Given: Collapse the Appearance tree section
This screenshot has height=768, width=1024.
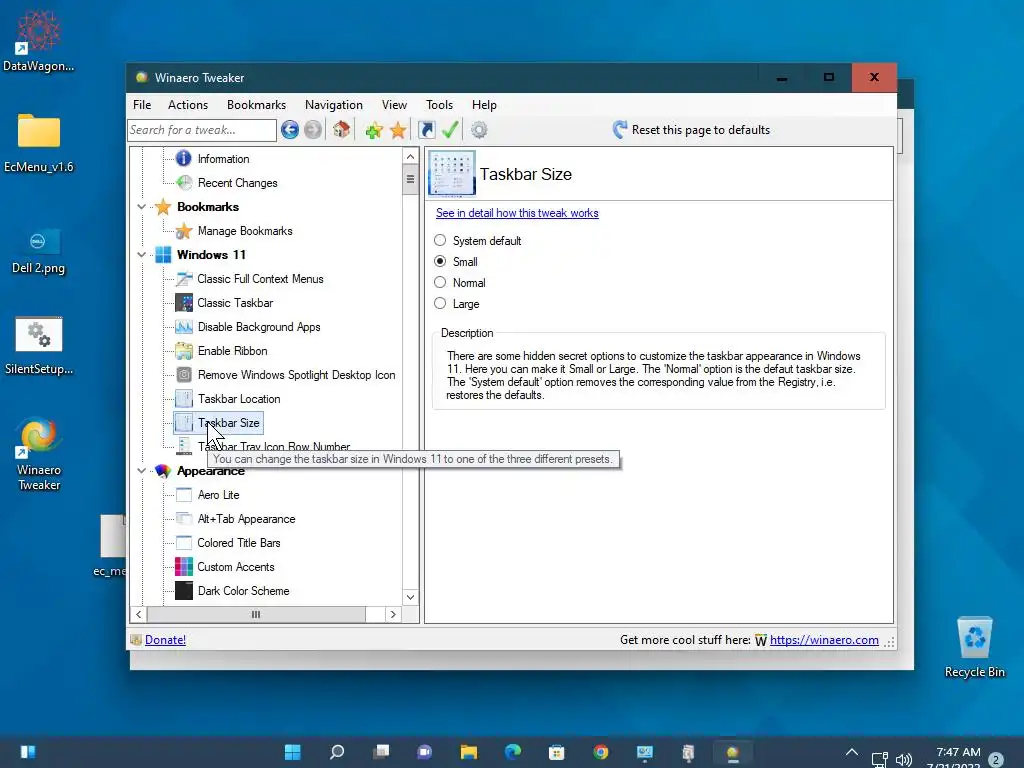Looking at the screenshot, I should 142,470.
